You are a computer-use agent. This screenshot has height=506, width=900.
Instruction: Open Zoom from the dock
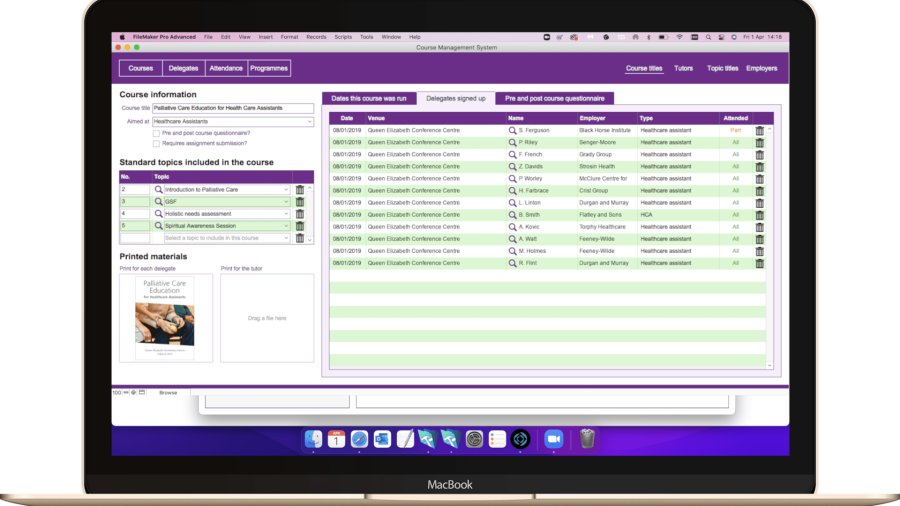tap(553, 439)
